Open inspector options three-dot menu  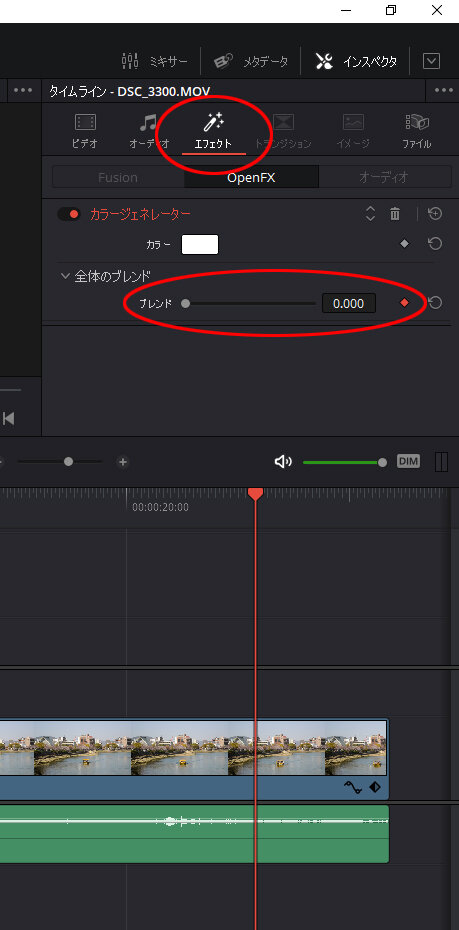point(444,90)
